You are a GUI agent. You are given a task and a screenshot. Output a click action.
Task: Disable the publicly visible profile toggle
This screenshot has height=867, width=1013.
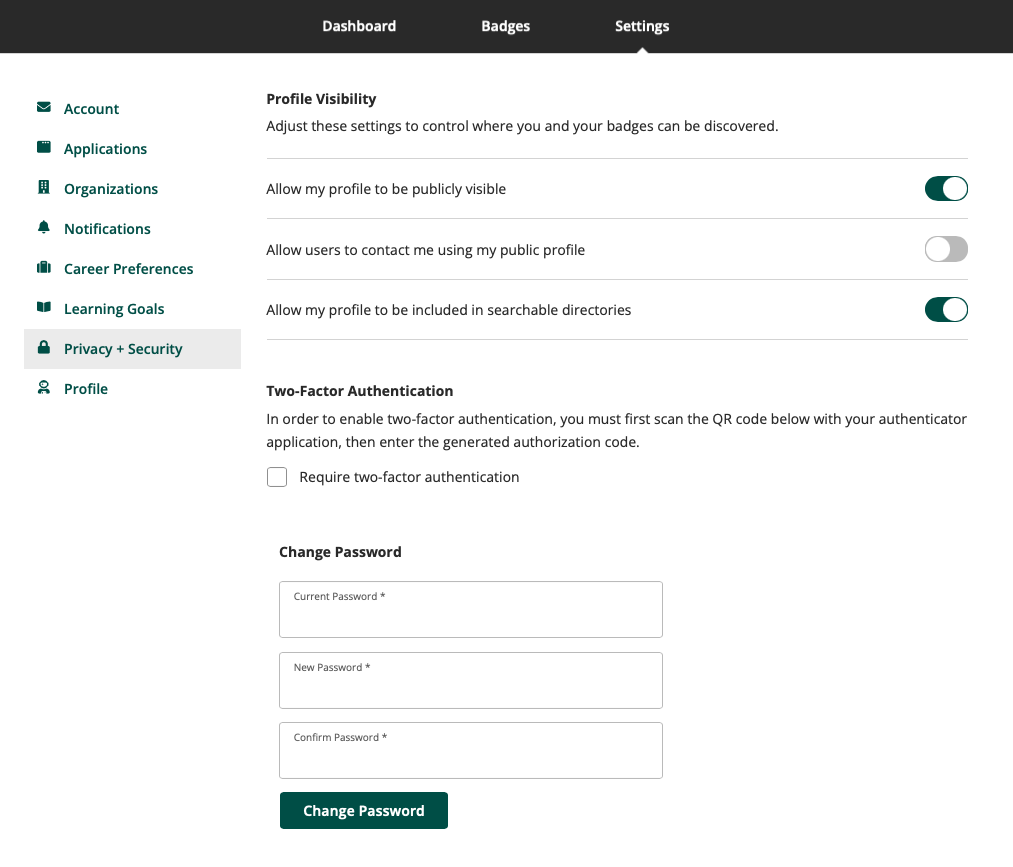pos(946,189)
